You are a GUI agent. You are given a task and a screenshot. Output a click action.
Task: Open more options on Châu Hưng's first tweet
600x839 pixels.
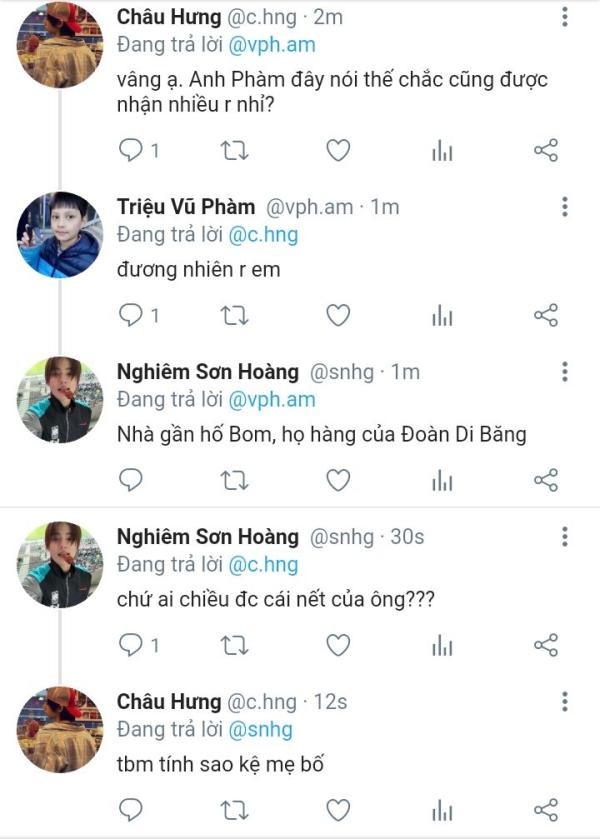[565, 17]
